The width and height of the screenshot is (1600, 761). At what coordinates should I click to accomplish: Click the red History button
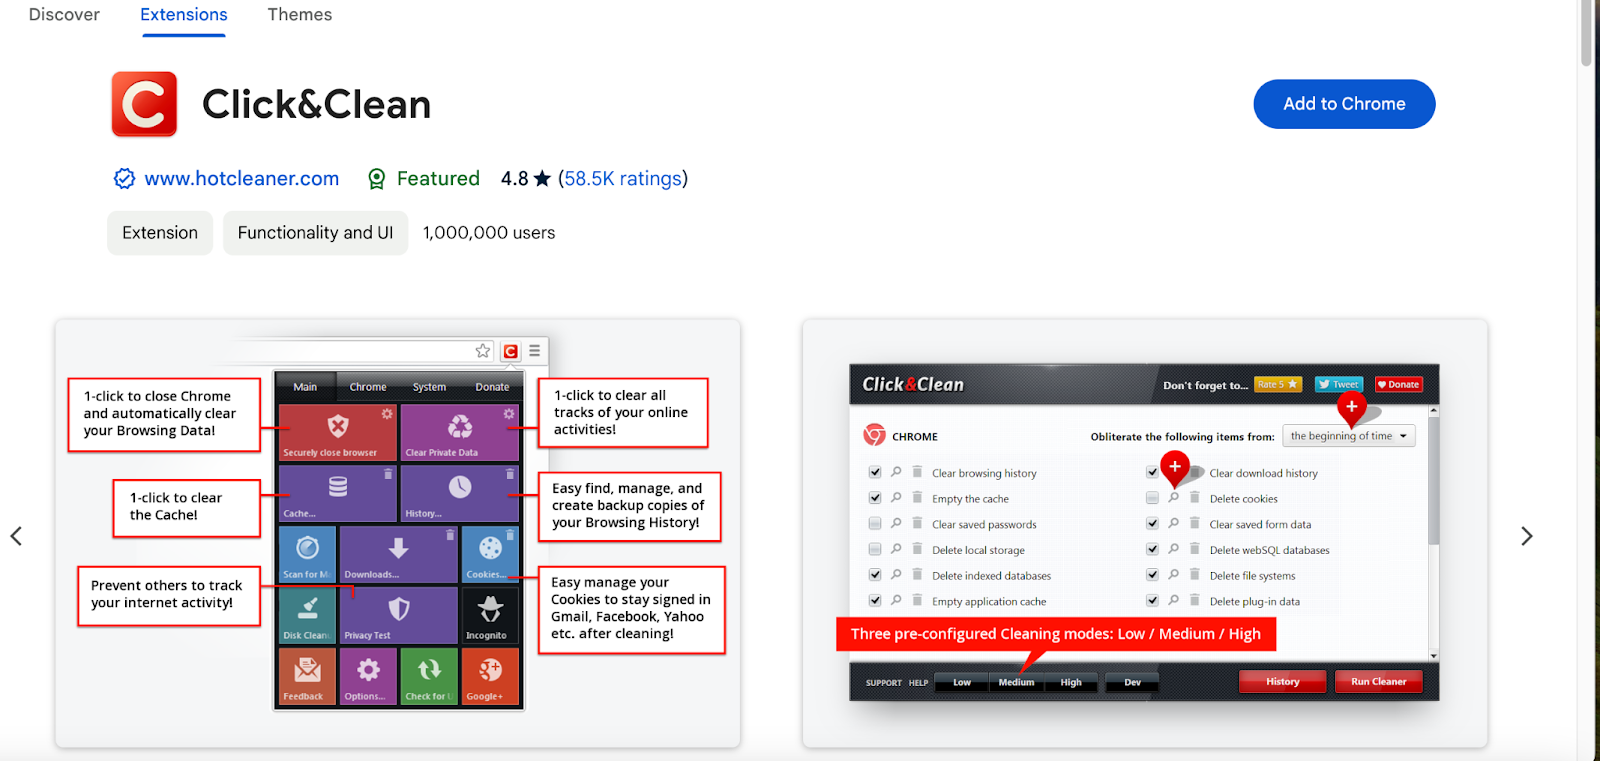[x=1282, y=682]
